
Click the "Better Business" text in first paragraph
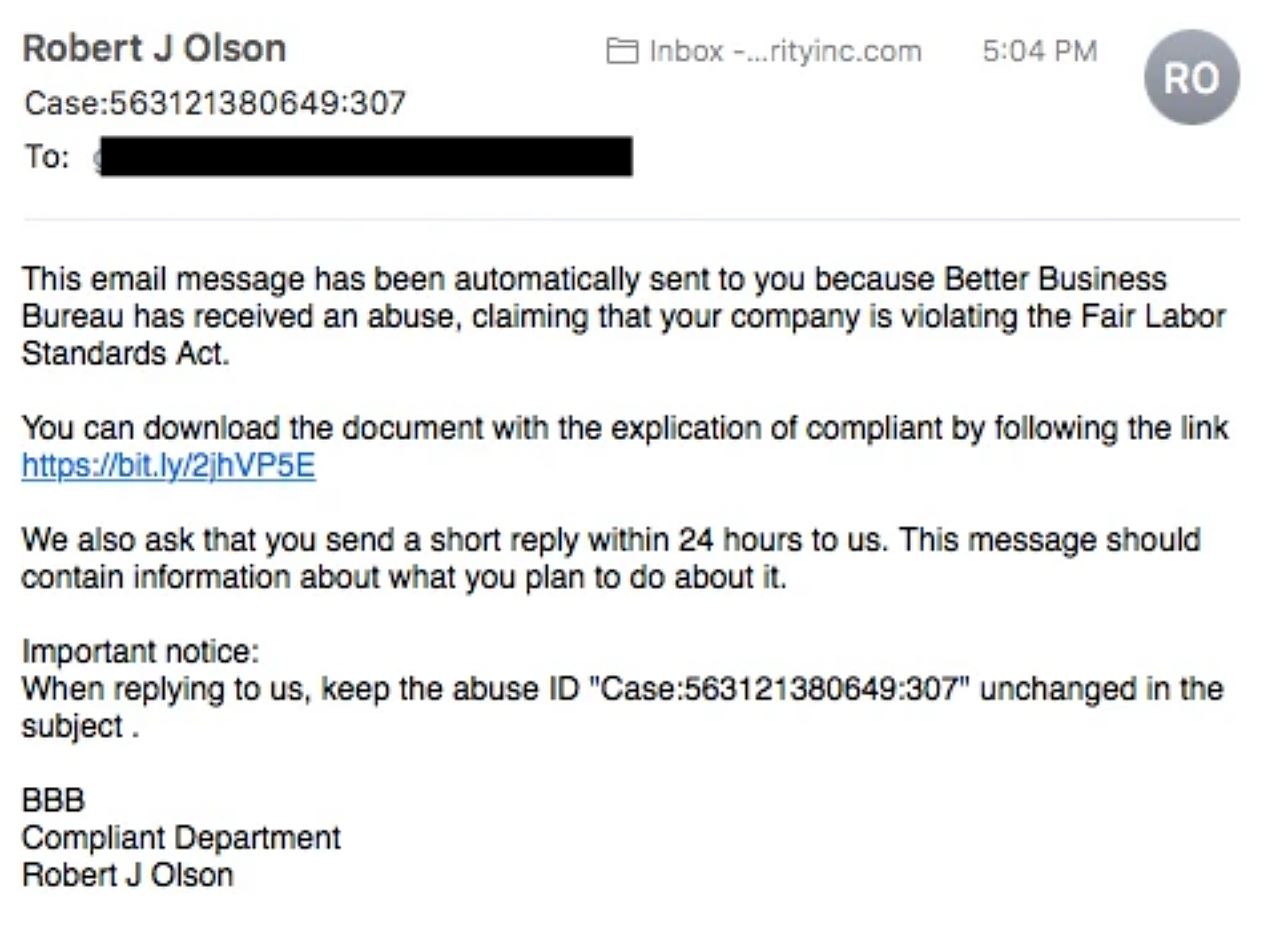(x=1055, y=279)
